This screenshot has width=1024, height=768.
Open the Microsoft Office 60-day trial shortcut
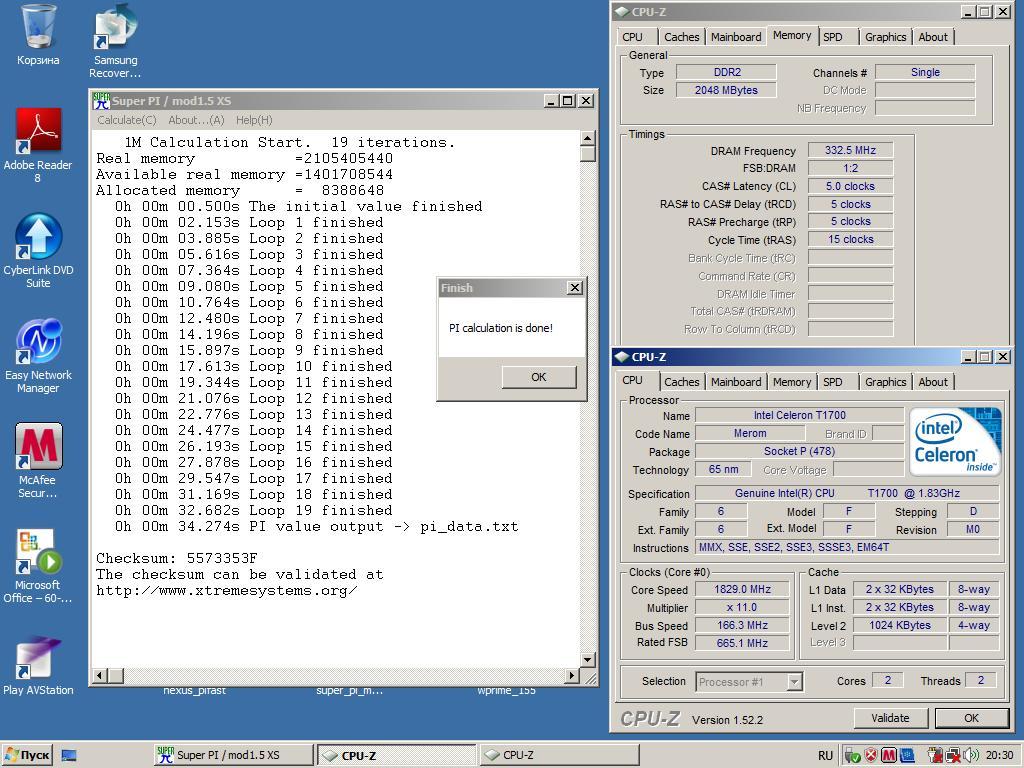pos(38,566)
